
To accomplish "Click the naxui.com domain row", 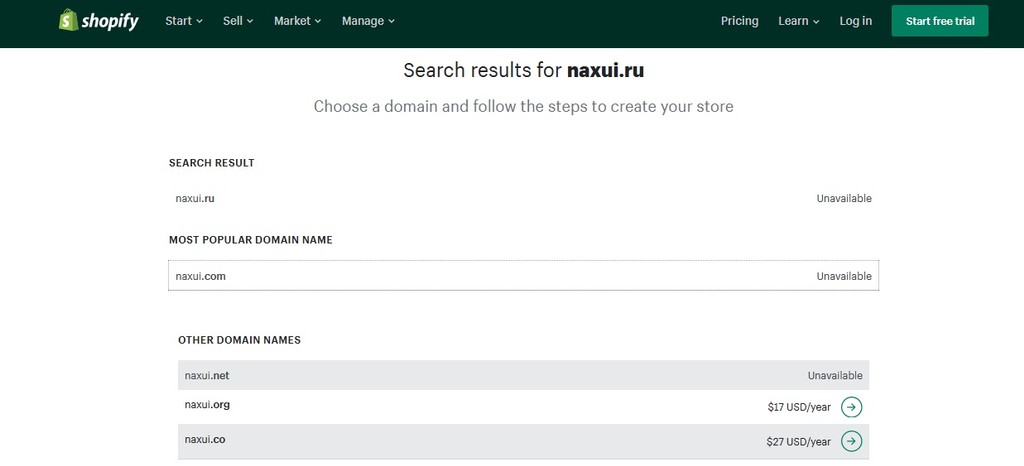I will pos(523,276).
